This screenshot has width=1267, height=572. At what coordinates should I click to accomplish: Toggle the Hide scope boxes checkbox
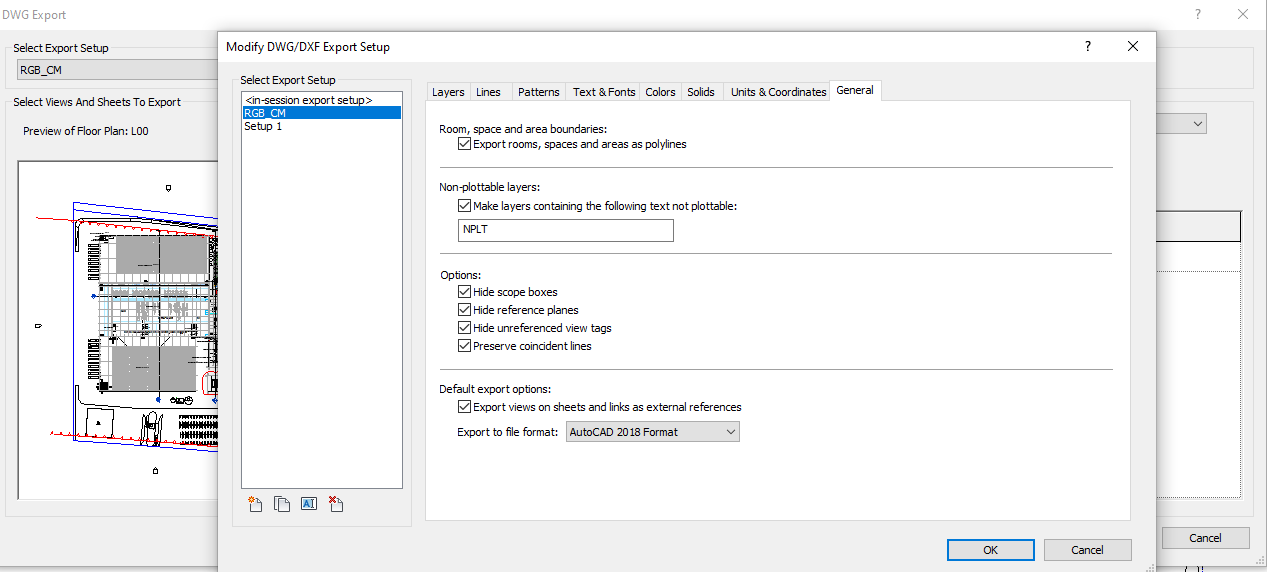coord(464,292)
